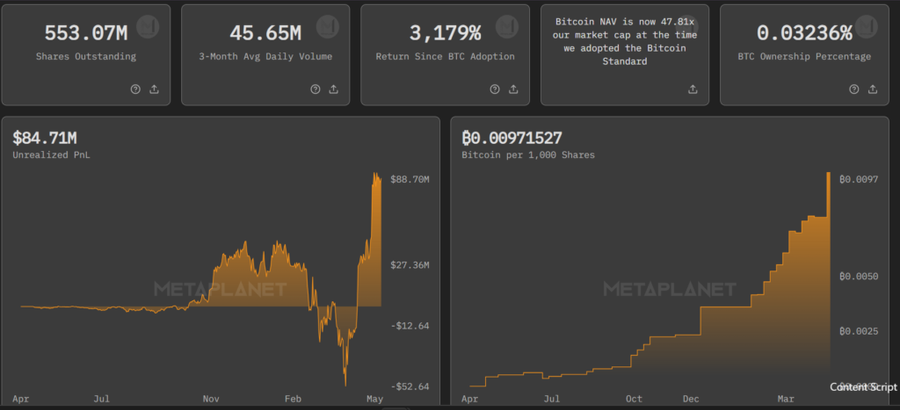Share the Return Since BTC Adoption card
The image size is (900, 410).
[514, 89]
